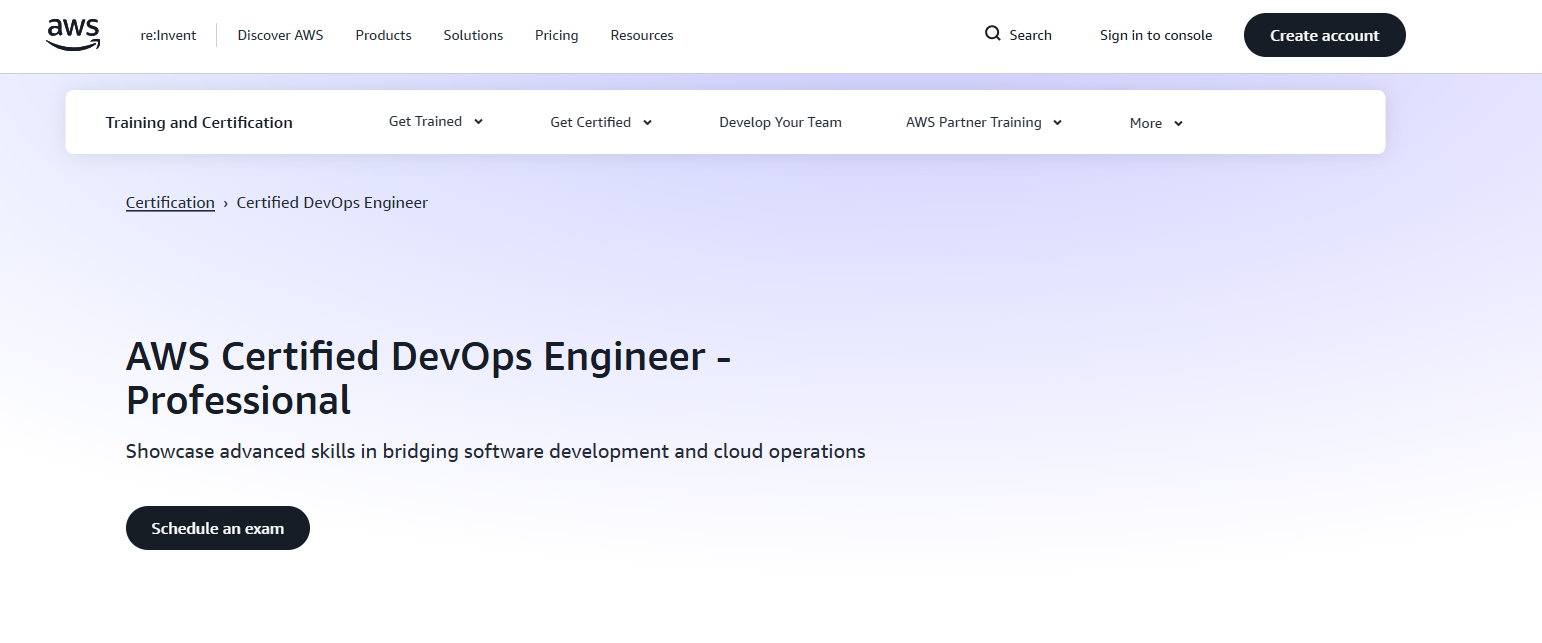Click the AWS logo

pyautogui.click(x=73, y=35)
